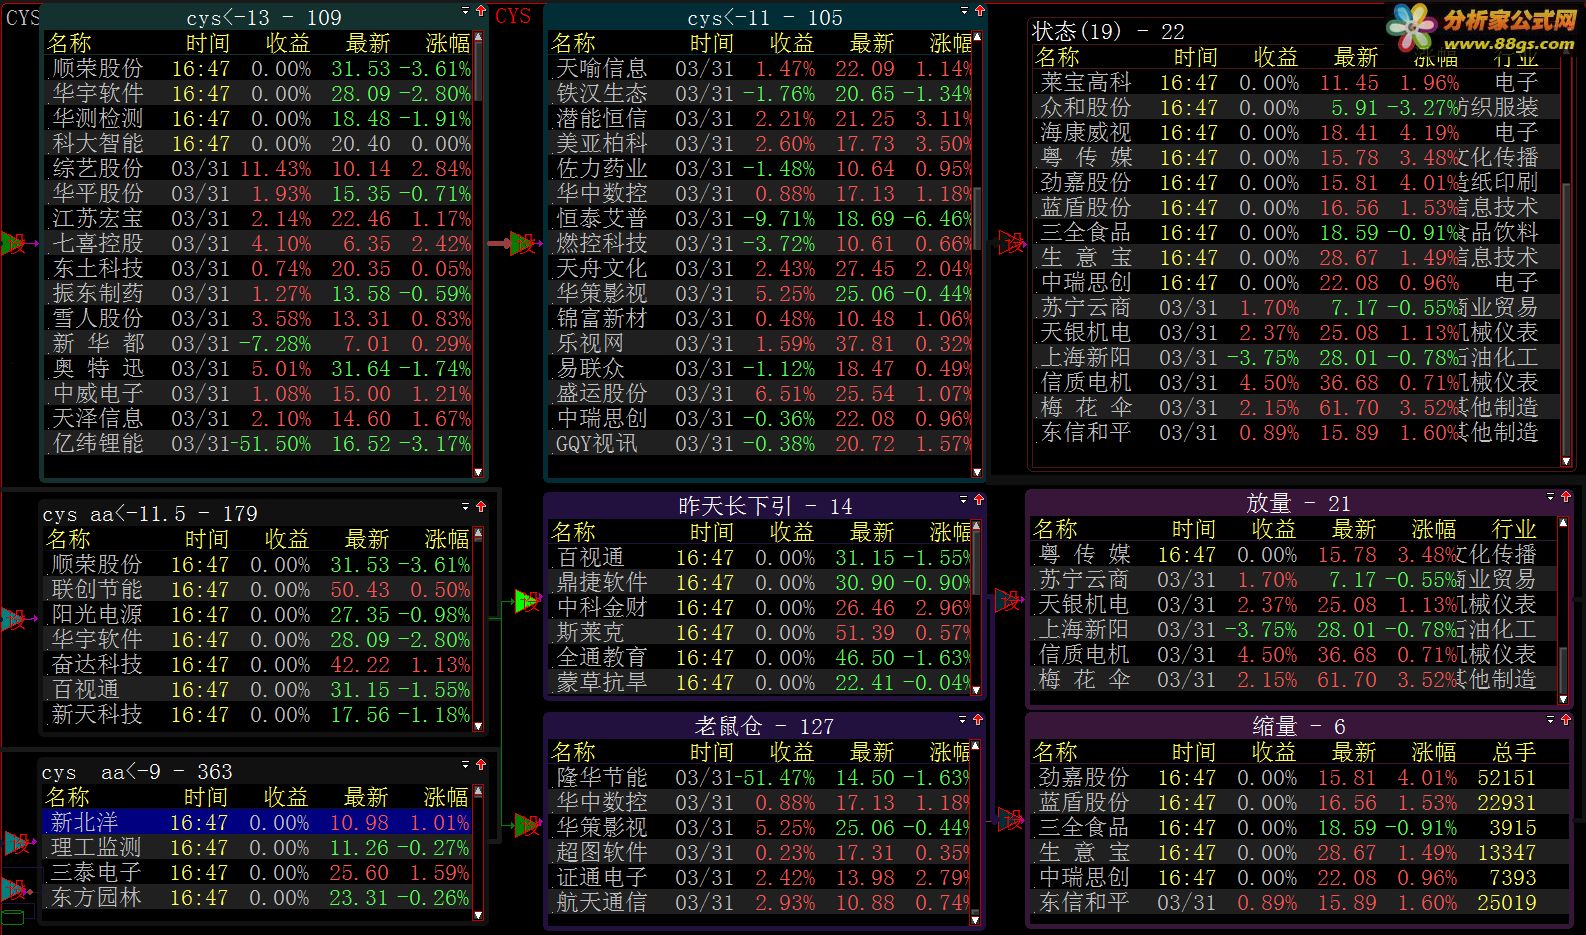Click the 设 filter node feeding cys<-11 panel

522,243
